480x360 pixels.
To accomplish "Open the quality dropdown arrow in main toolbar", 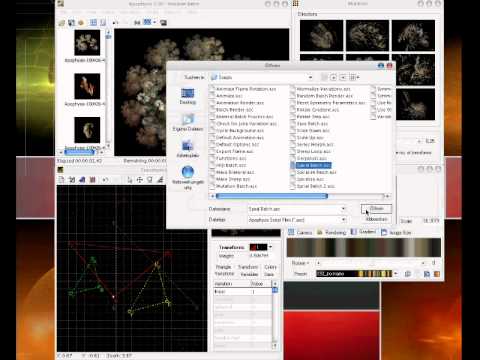I will click(154, 22).
